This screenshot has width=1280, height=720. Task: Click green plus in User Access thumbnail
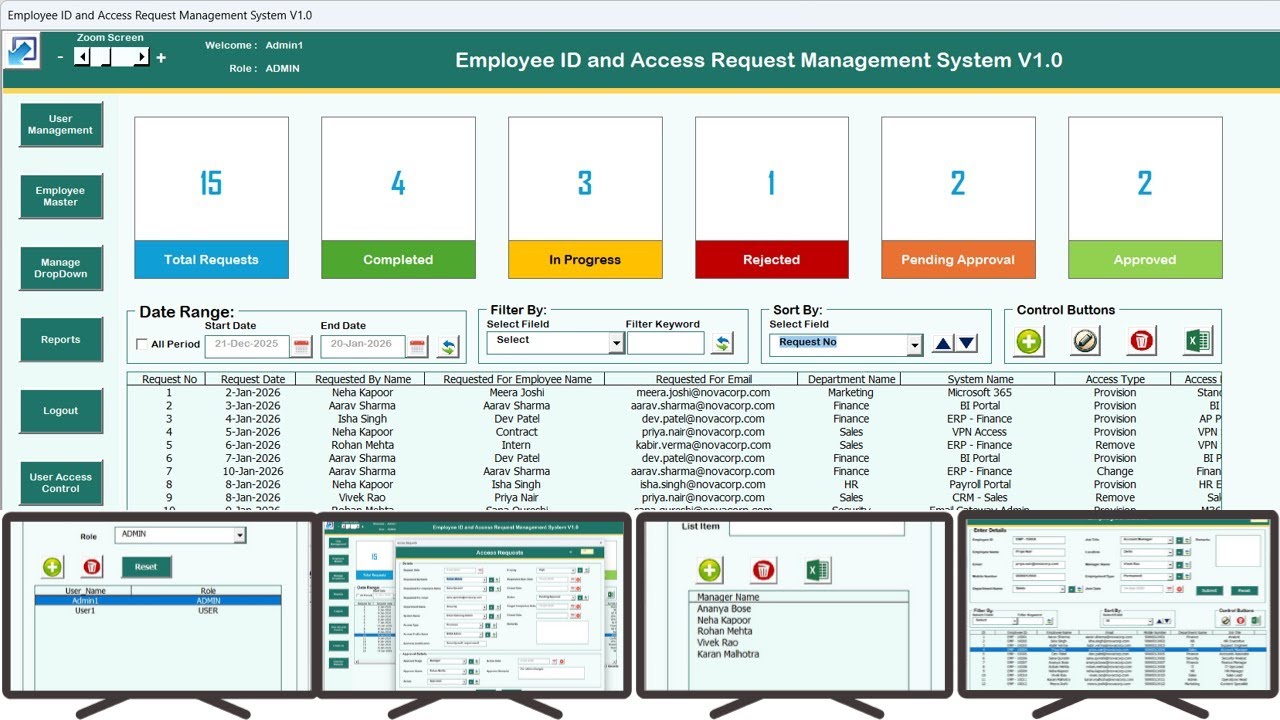[53, 567]
